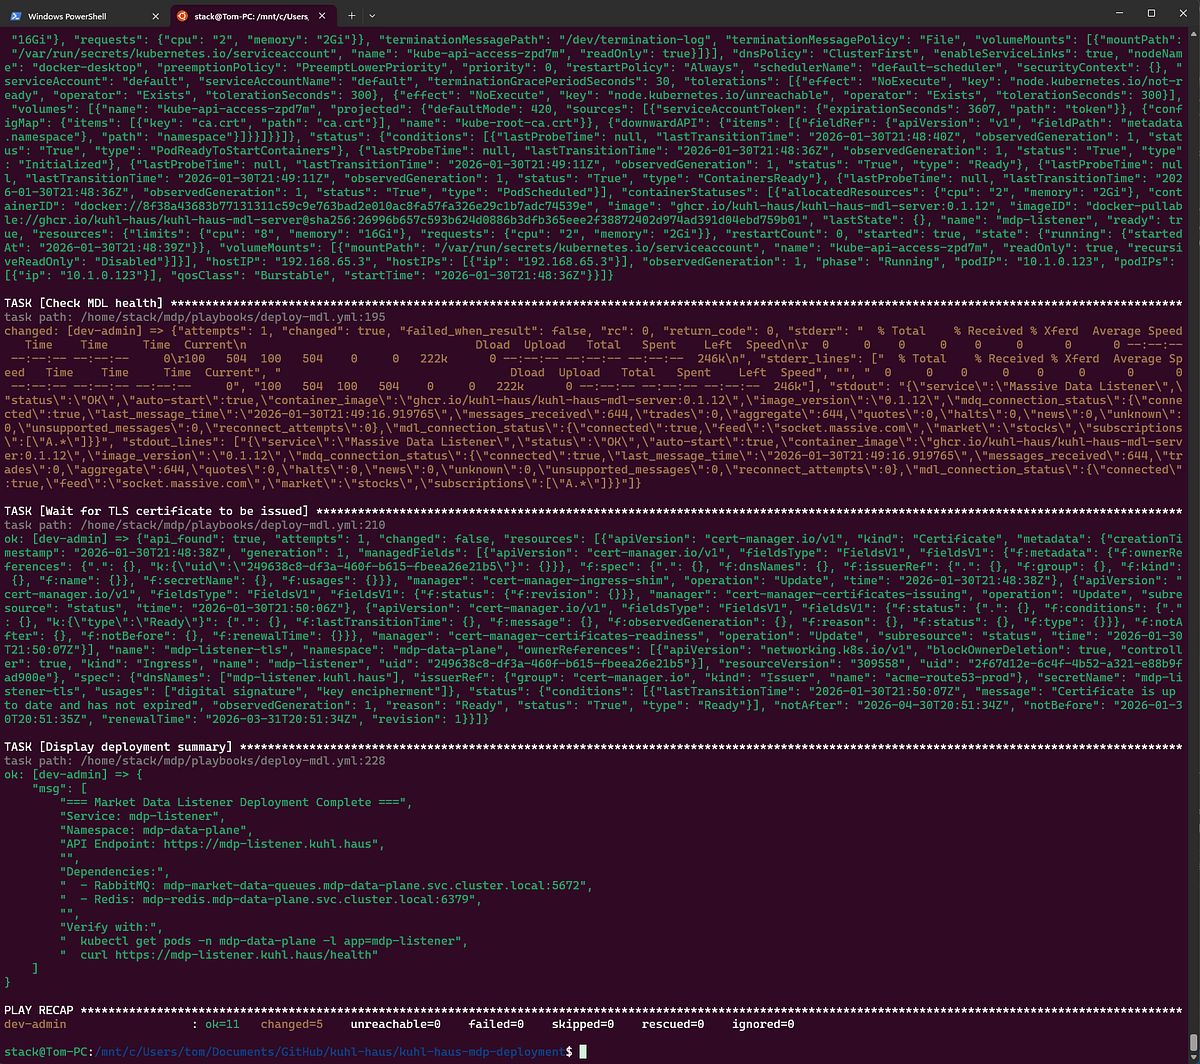Focus the command prompt cursor at the bottom
1200x1064 pixels.
583,1051
